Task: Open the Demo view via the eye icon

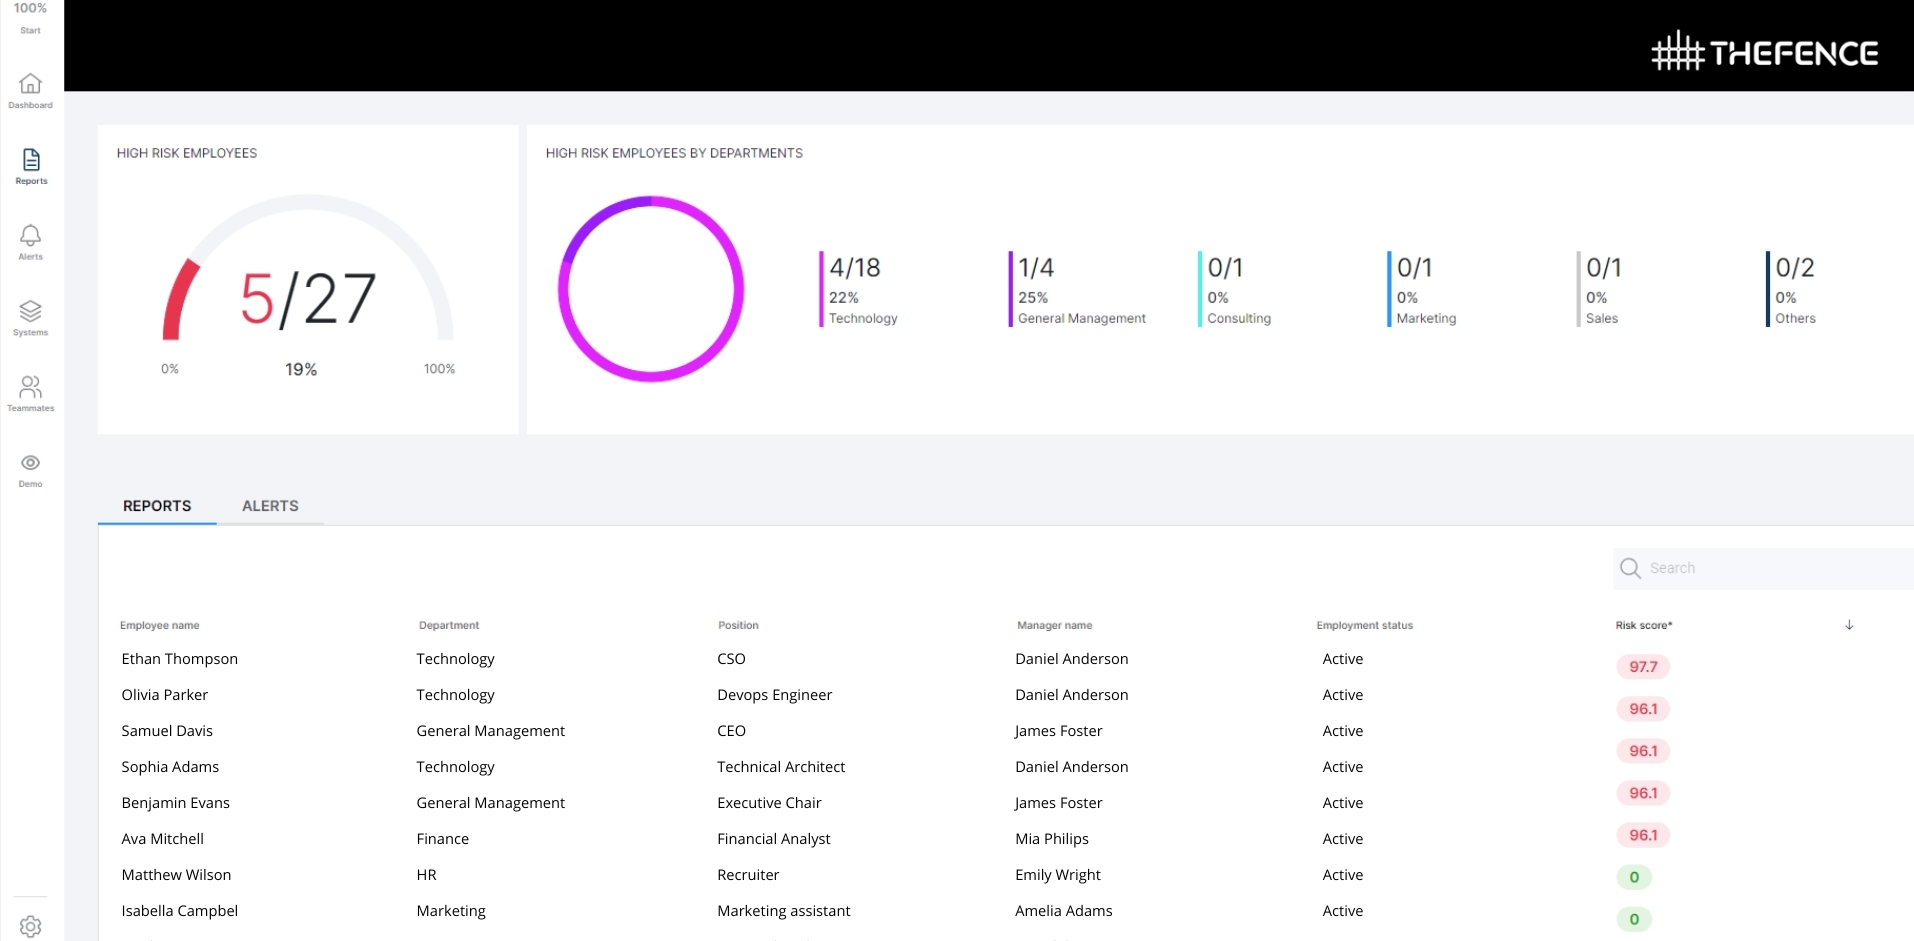Action: [30, 468]
